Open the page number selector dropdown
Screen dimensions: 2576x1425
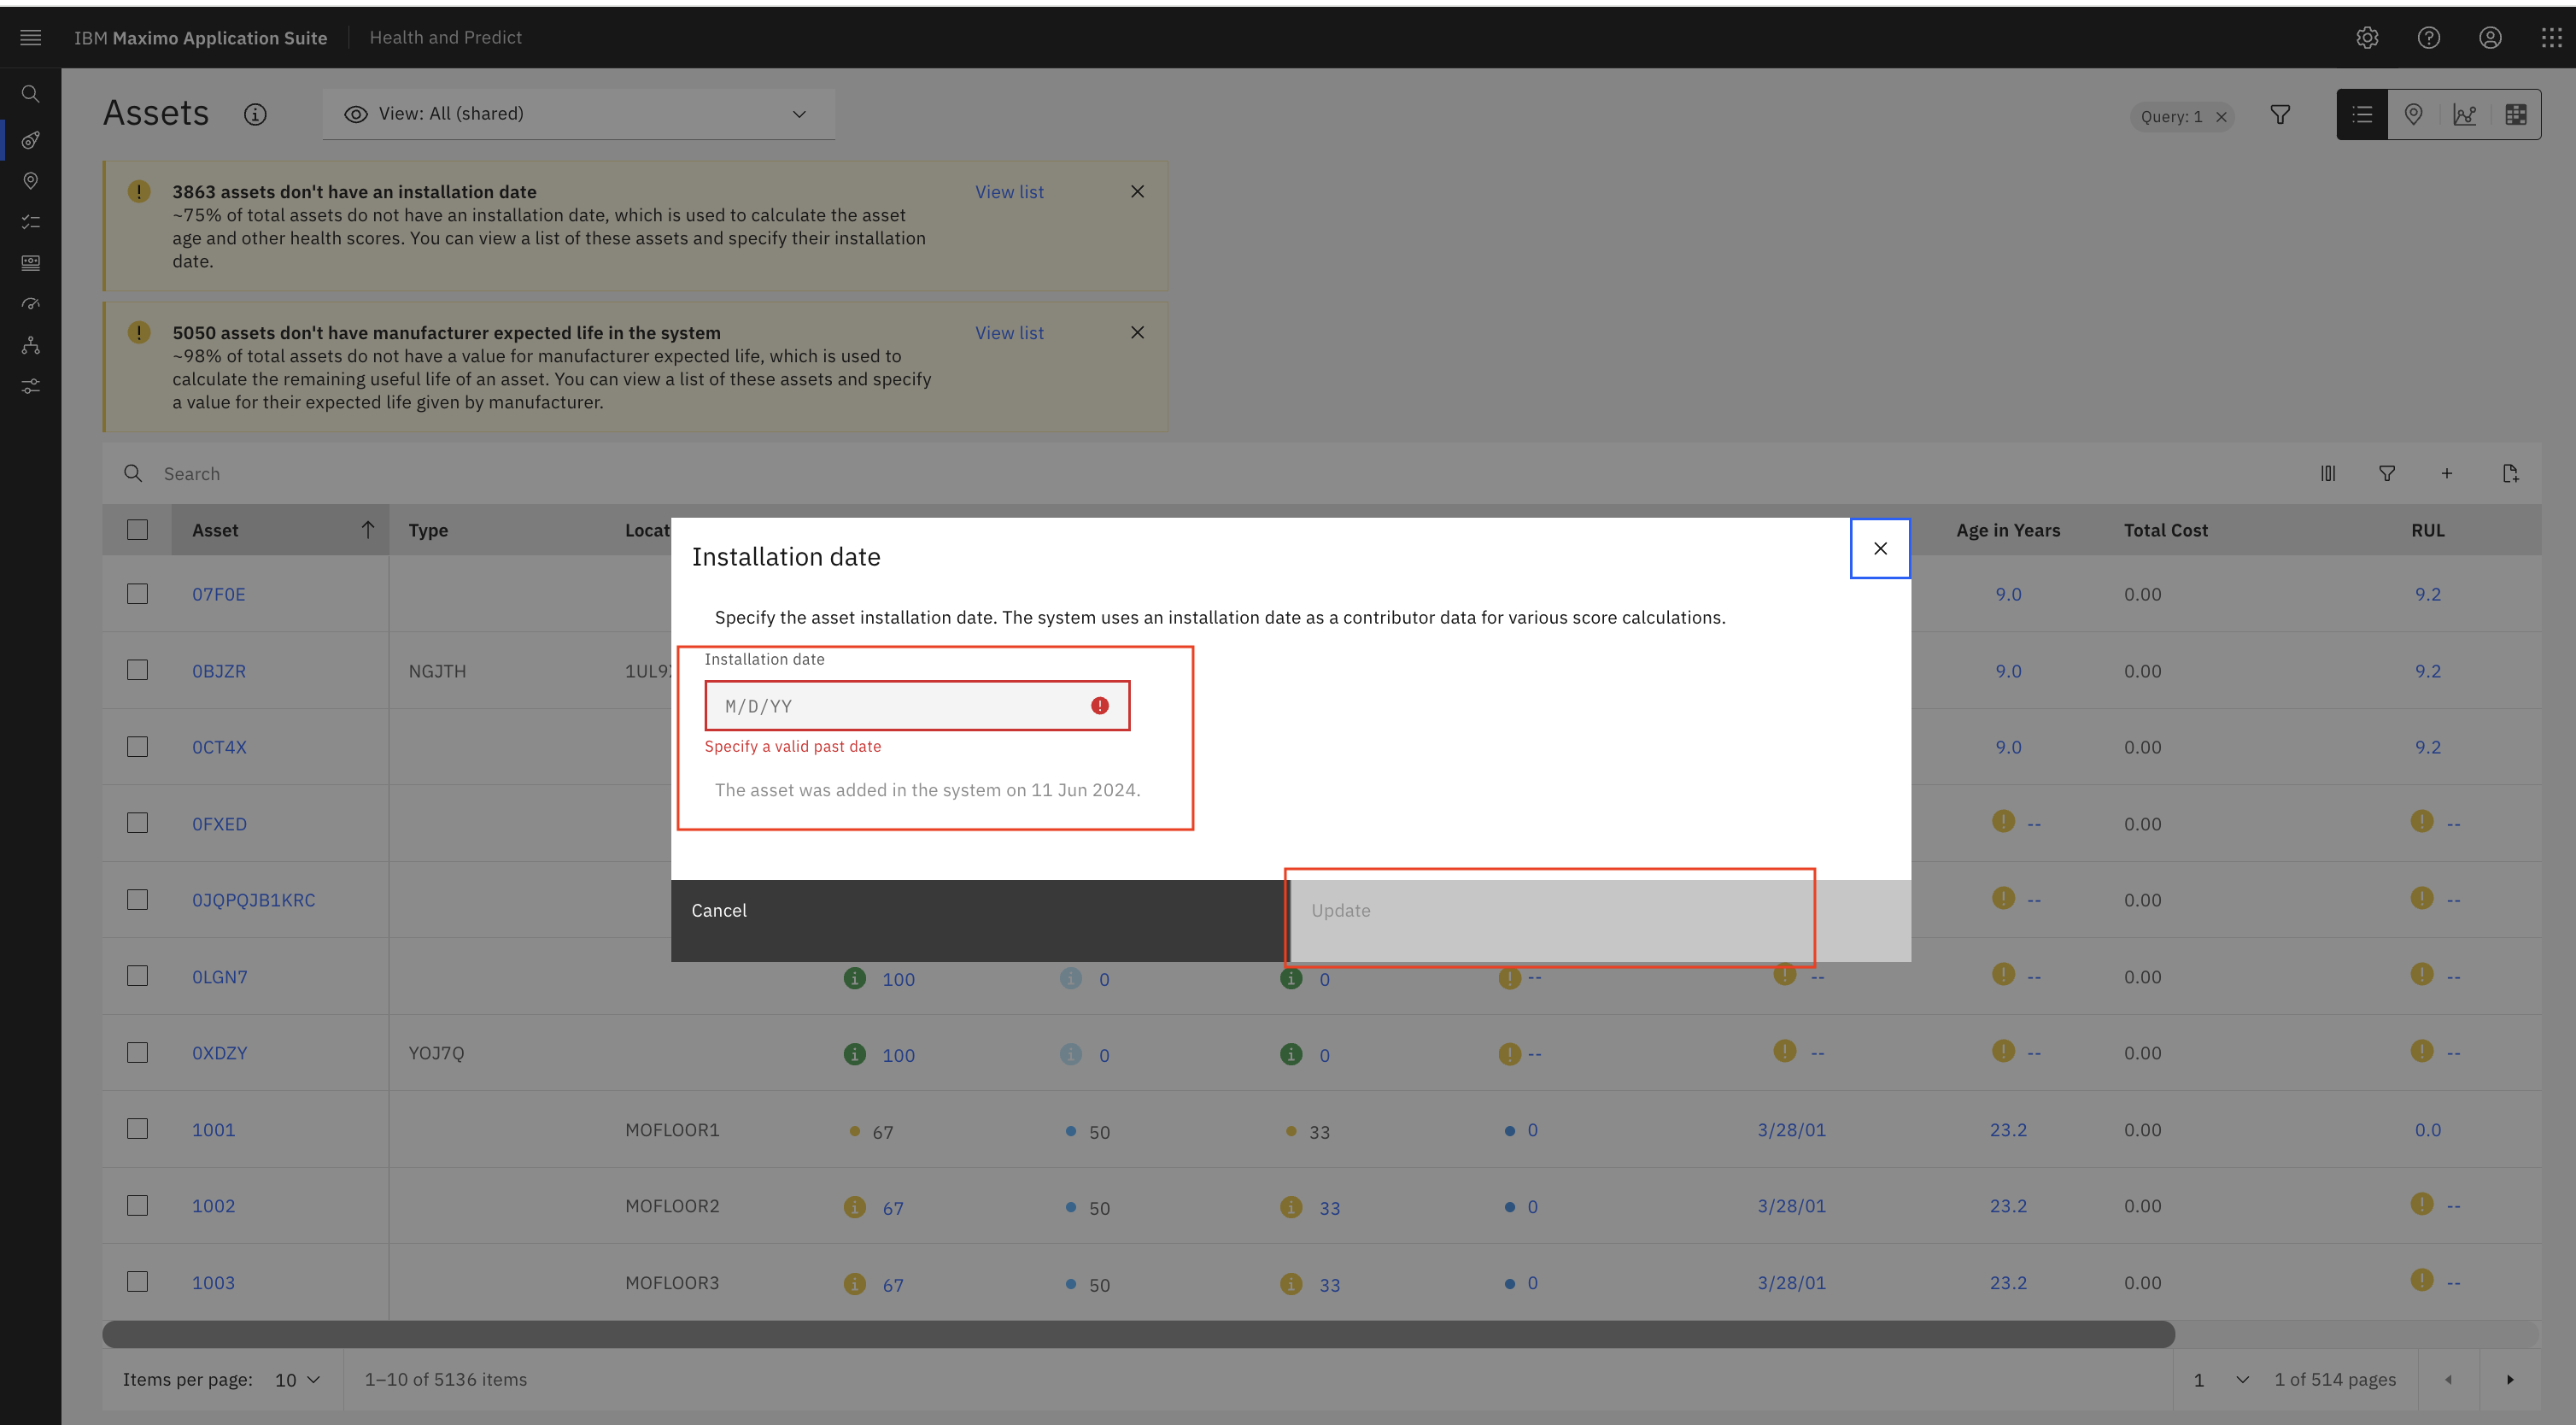(2220, 1380)
